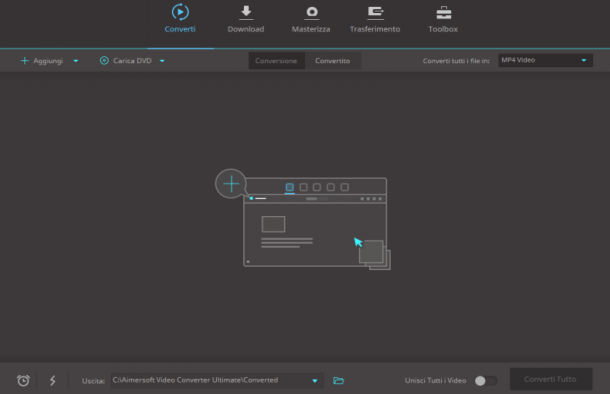Open the output folder icon
This screenshot has height=394, width=610.
click(x=338, y=380)
